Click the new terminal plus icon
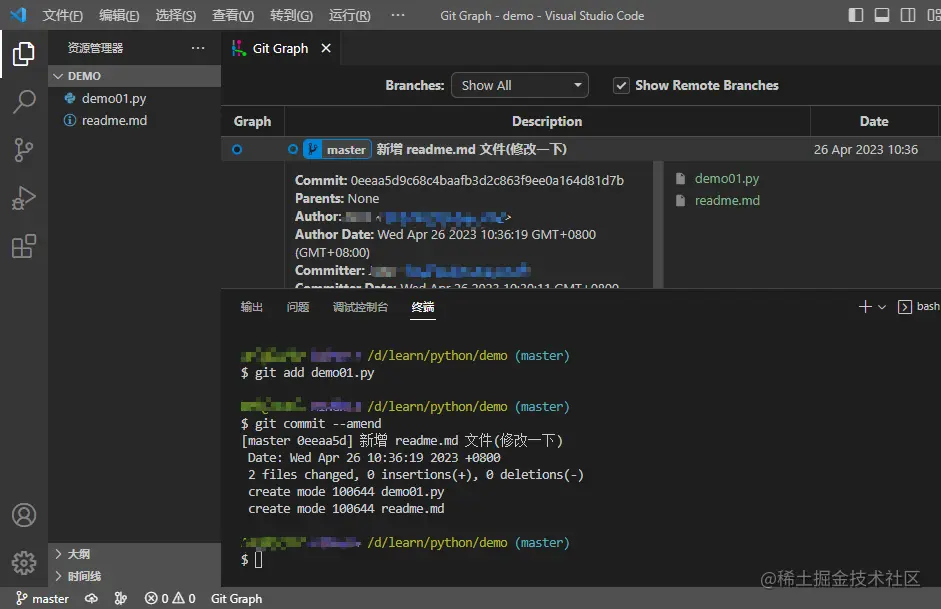 (x=865, y=307)
